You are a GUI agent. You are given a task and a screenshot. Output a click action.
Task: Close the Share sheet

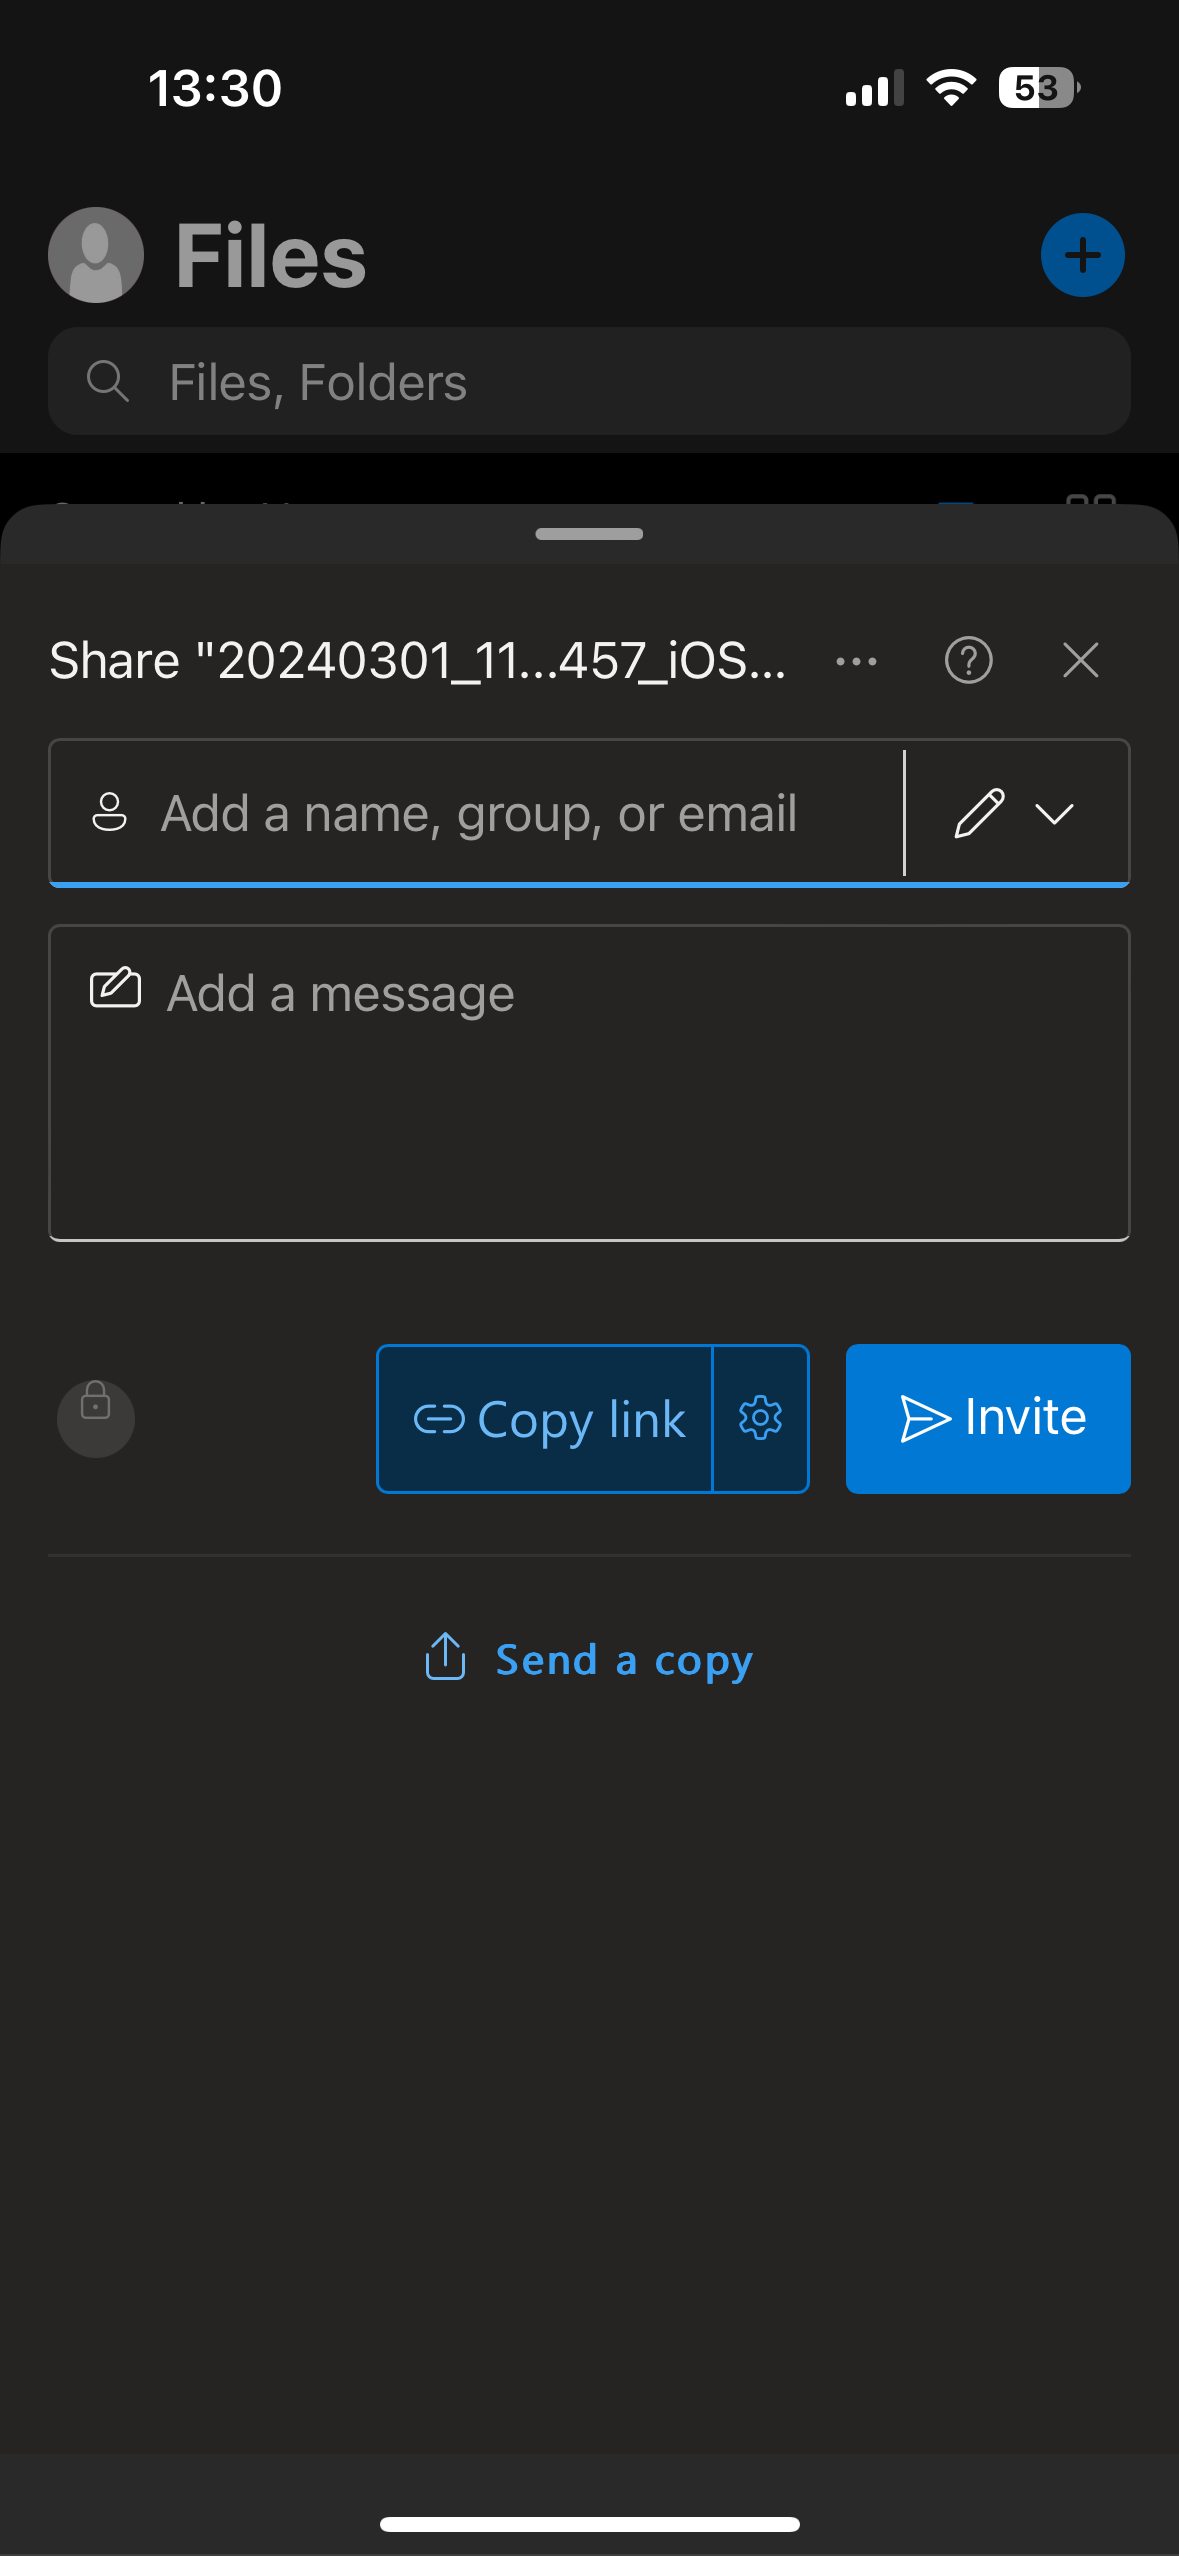point(1080,660)
